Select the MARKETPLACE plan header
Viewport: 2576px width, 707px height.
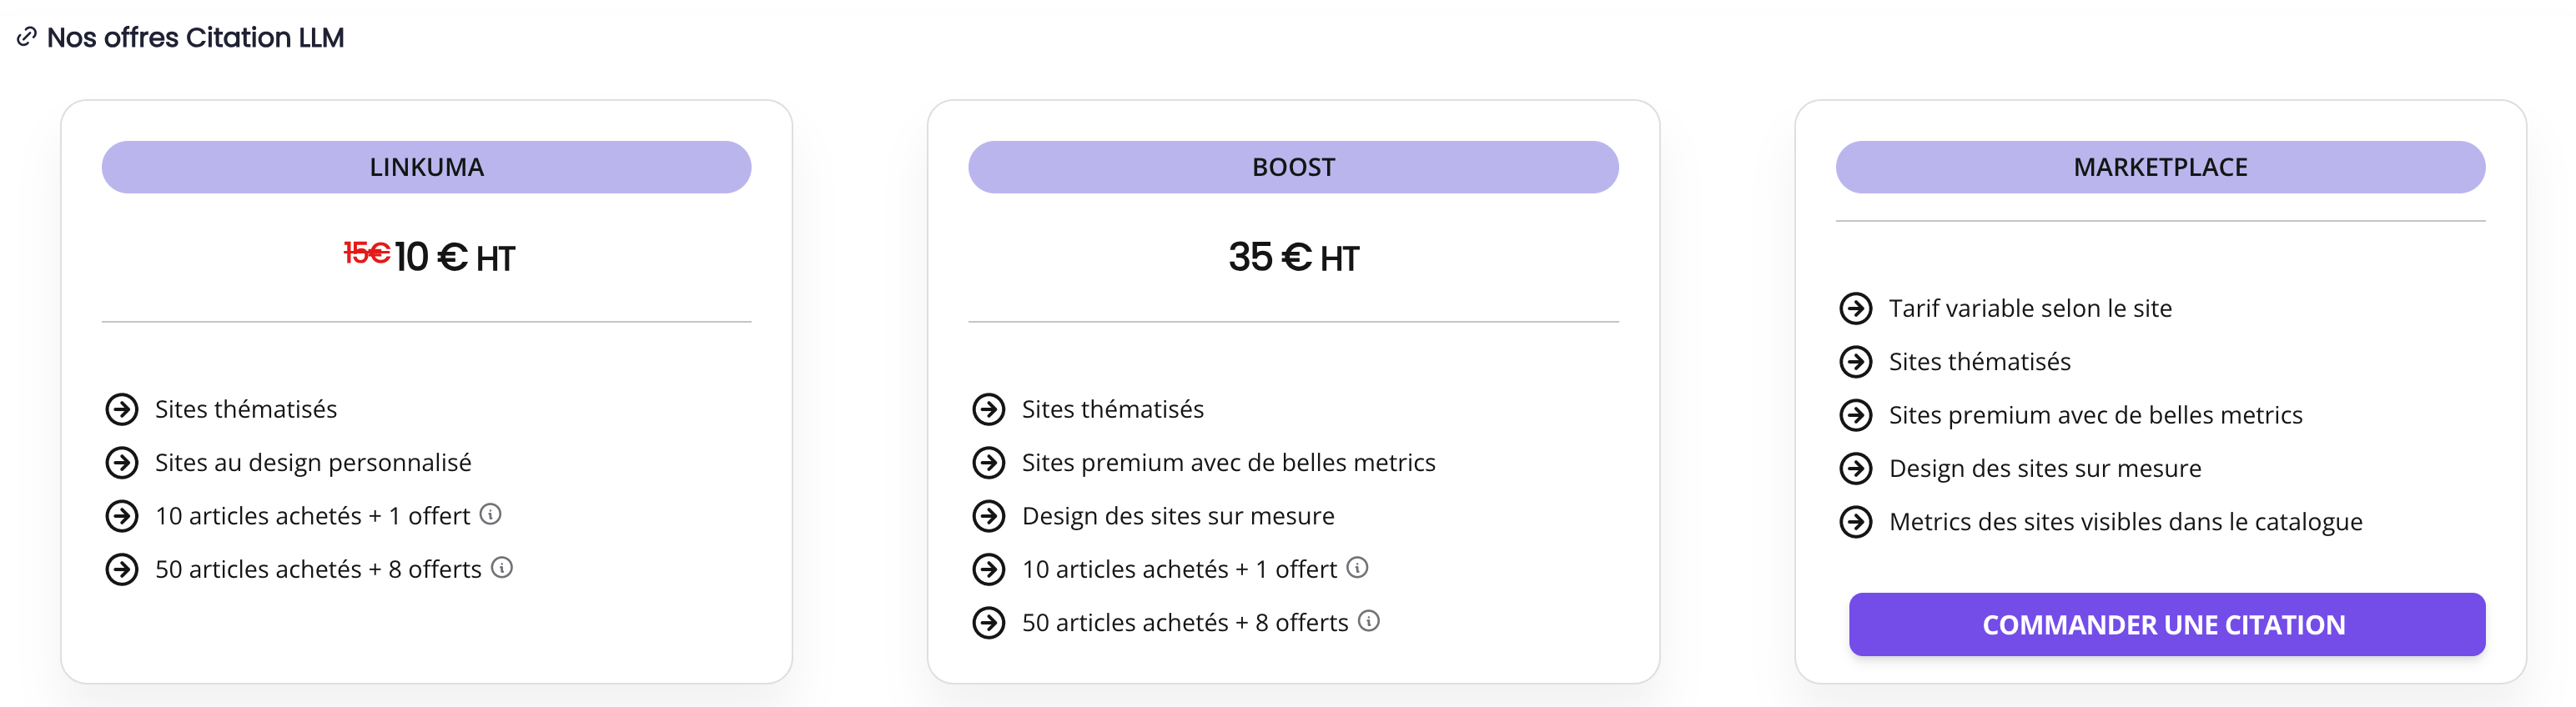(x=2160, y=167)
